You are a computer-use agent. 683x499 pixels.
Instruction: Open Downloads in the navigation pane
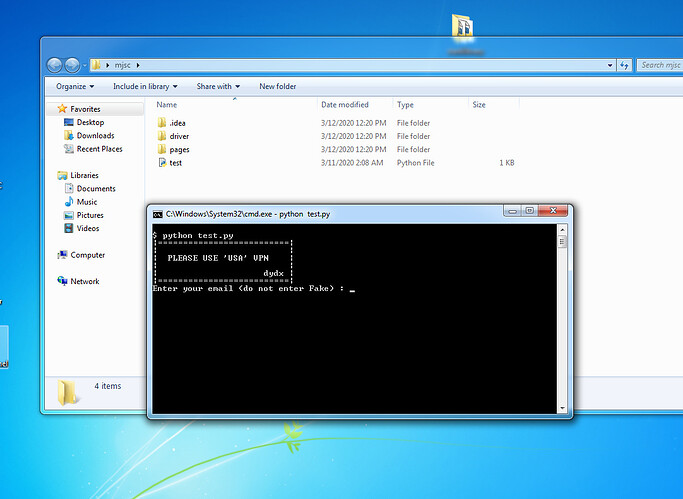pos(95,136)
